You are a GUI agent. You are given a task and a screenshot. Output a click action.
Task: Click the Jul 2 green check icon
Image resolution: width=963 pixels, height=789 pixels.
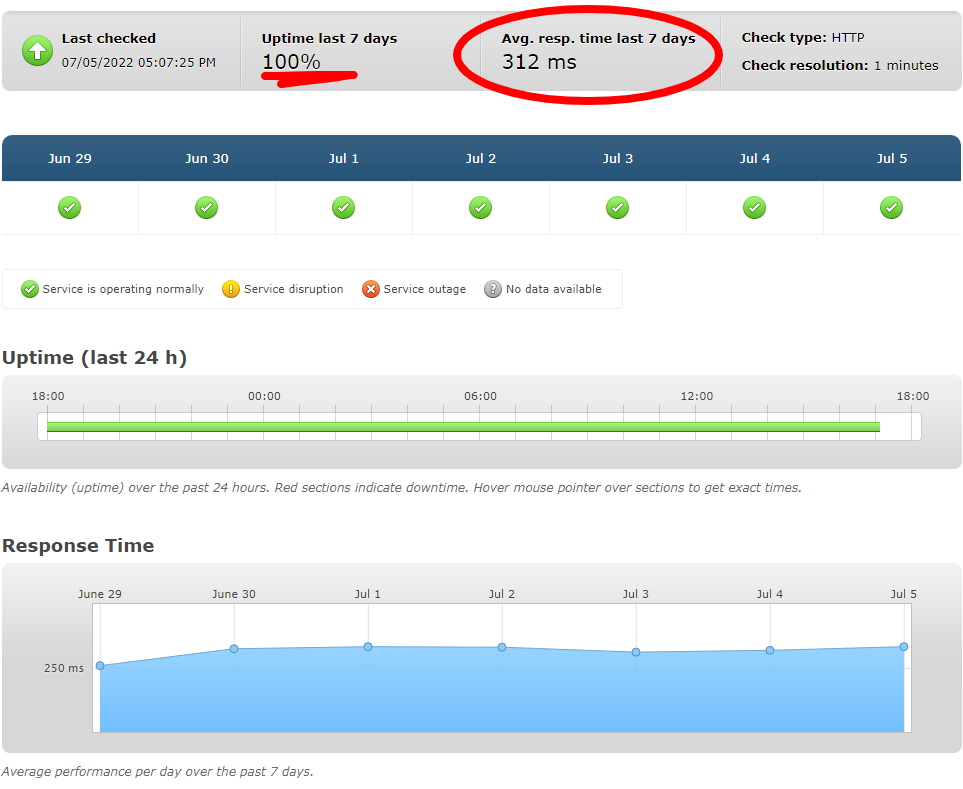click(480, 208)
